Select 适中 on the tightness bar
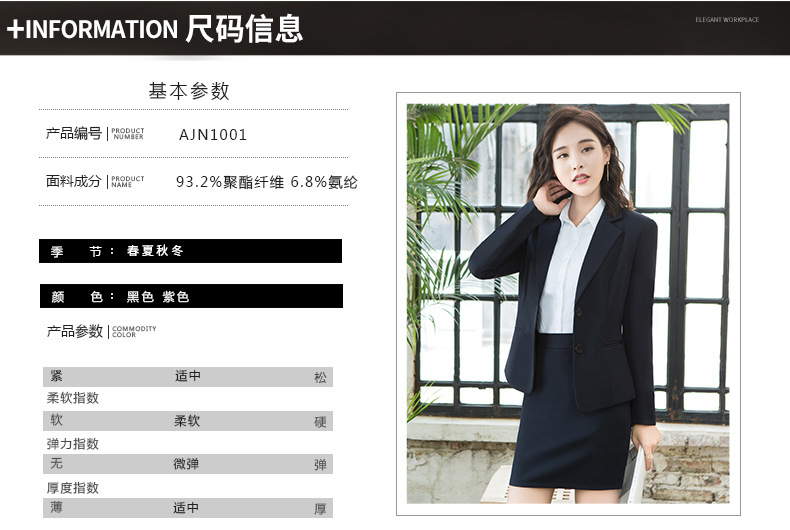The height and width of the screenshot is (530, 790). 187,376
